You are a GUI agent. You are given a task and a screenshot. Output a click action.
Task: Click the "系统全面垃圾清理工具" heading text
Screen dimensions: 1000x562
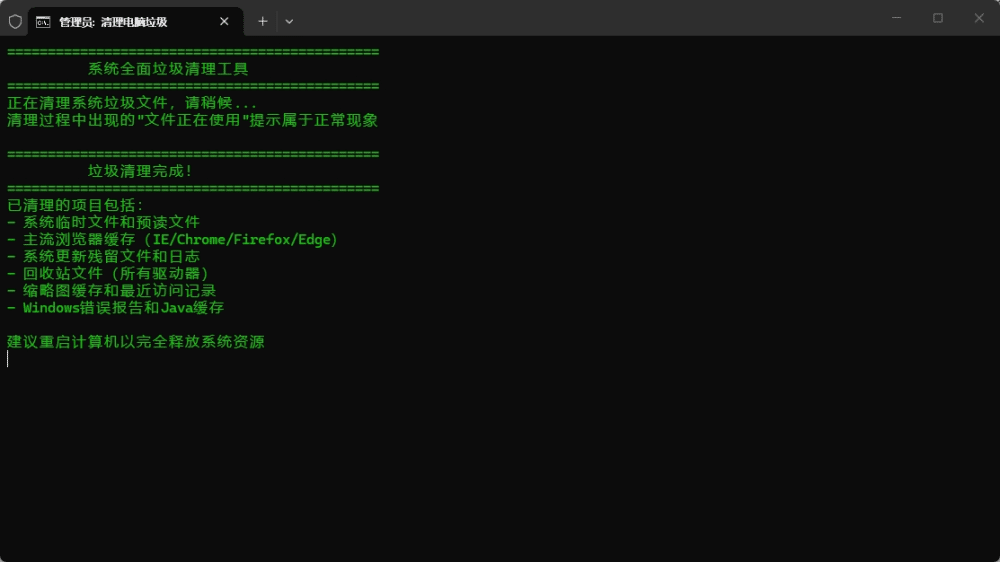pyautogui.click(x=168, y=69)
